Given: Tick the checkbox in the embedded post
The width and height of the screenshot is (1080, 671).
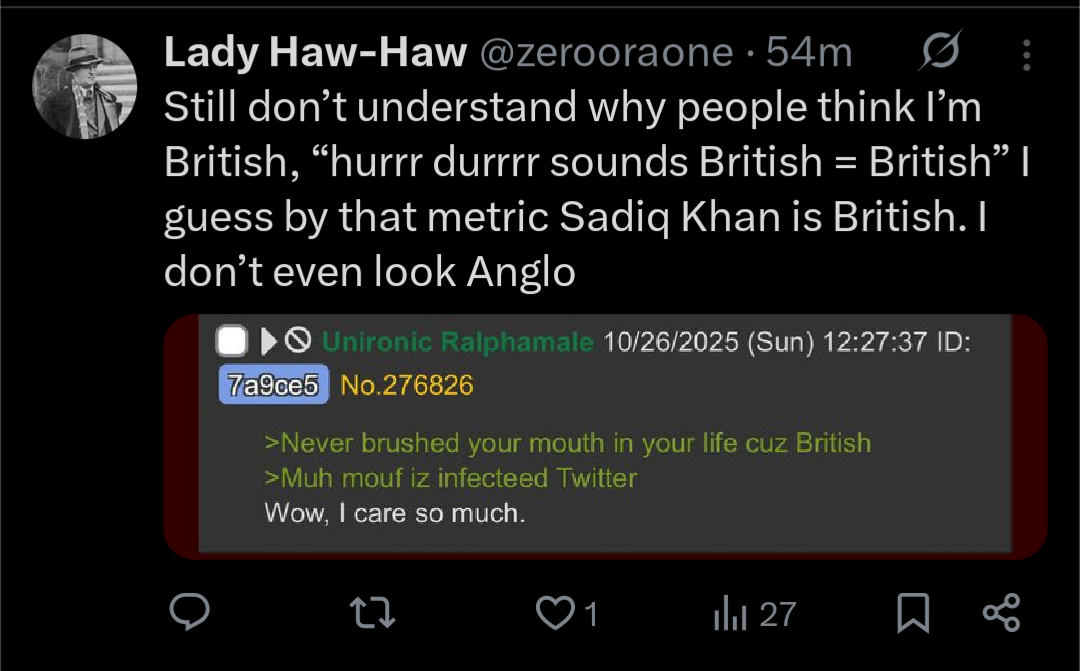Looking at the screenshot, I should pyautogui.click(x=231, y=343).
